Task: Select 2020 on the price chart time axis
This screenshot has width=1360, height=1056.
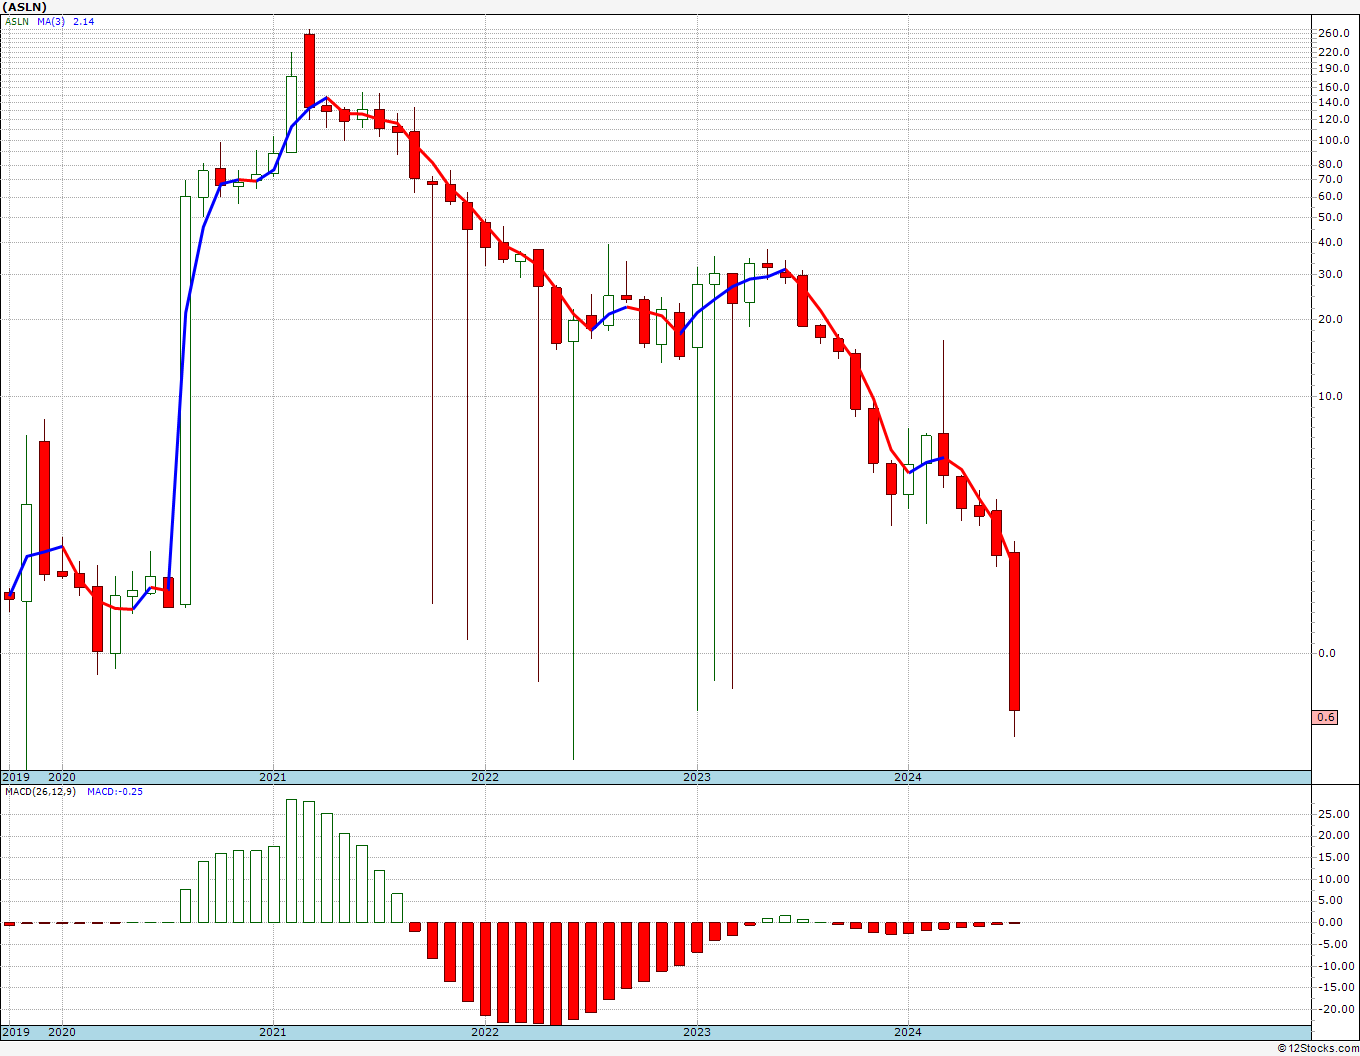Action: [x=62, y=777]
